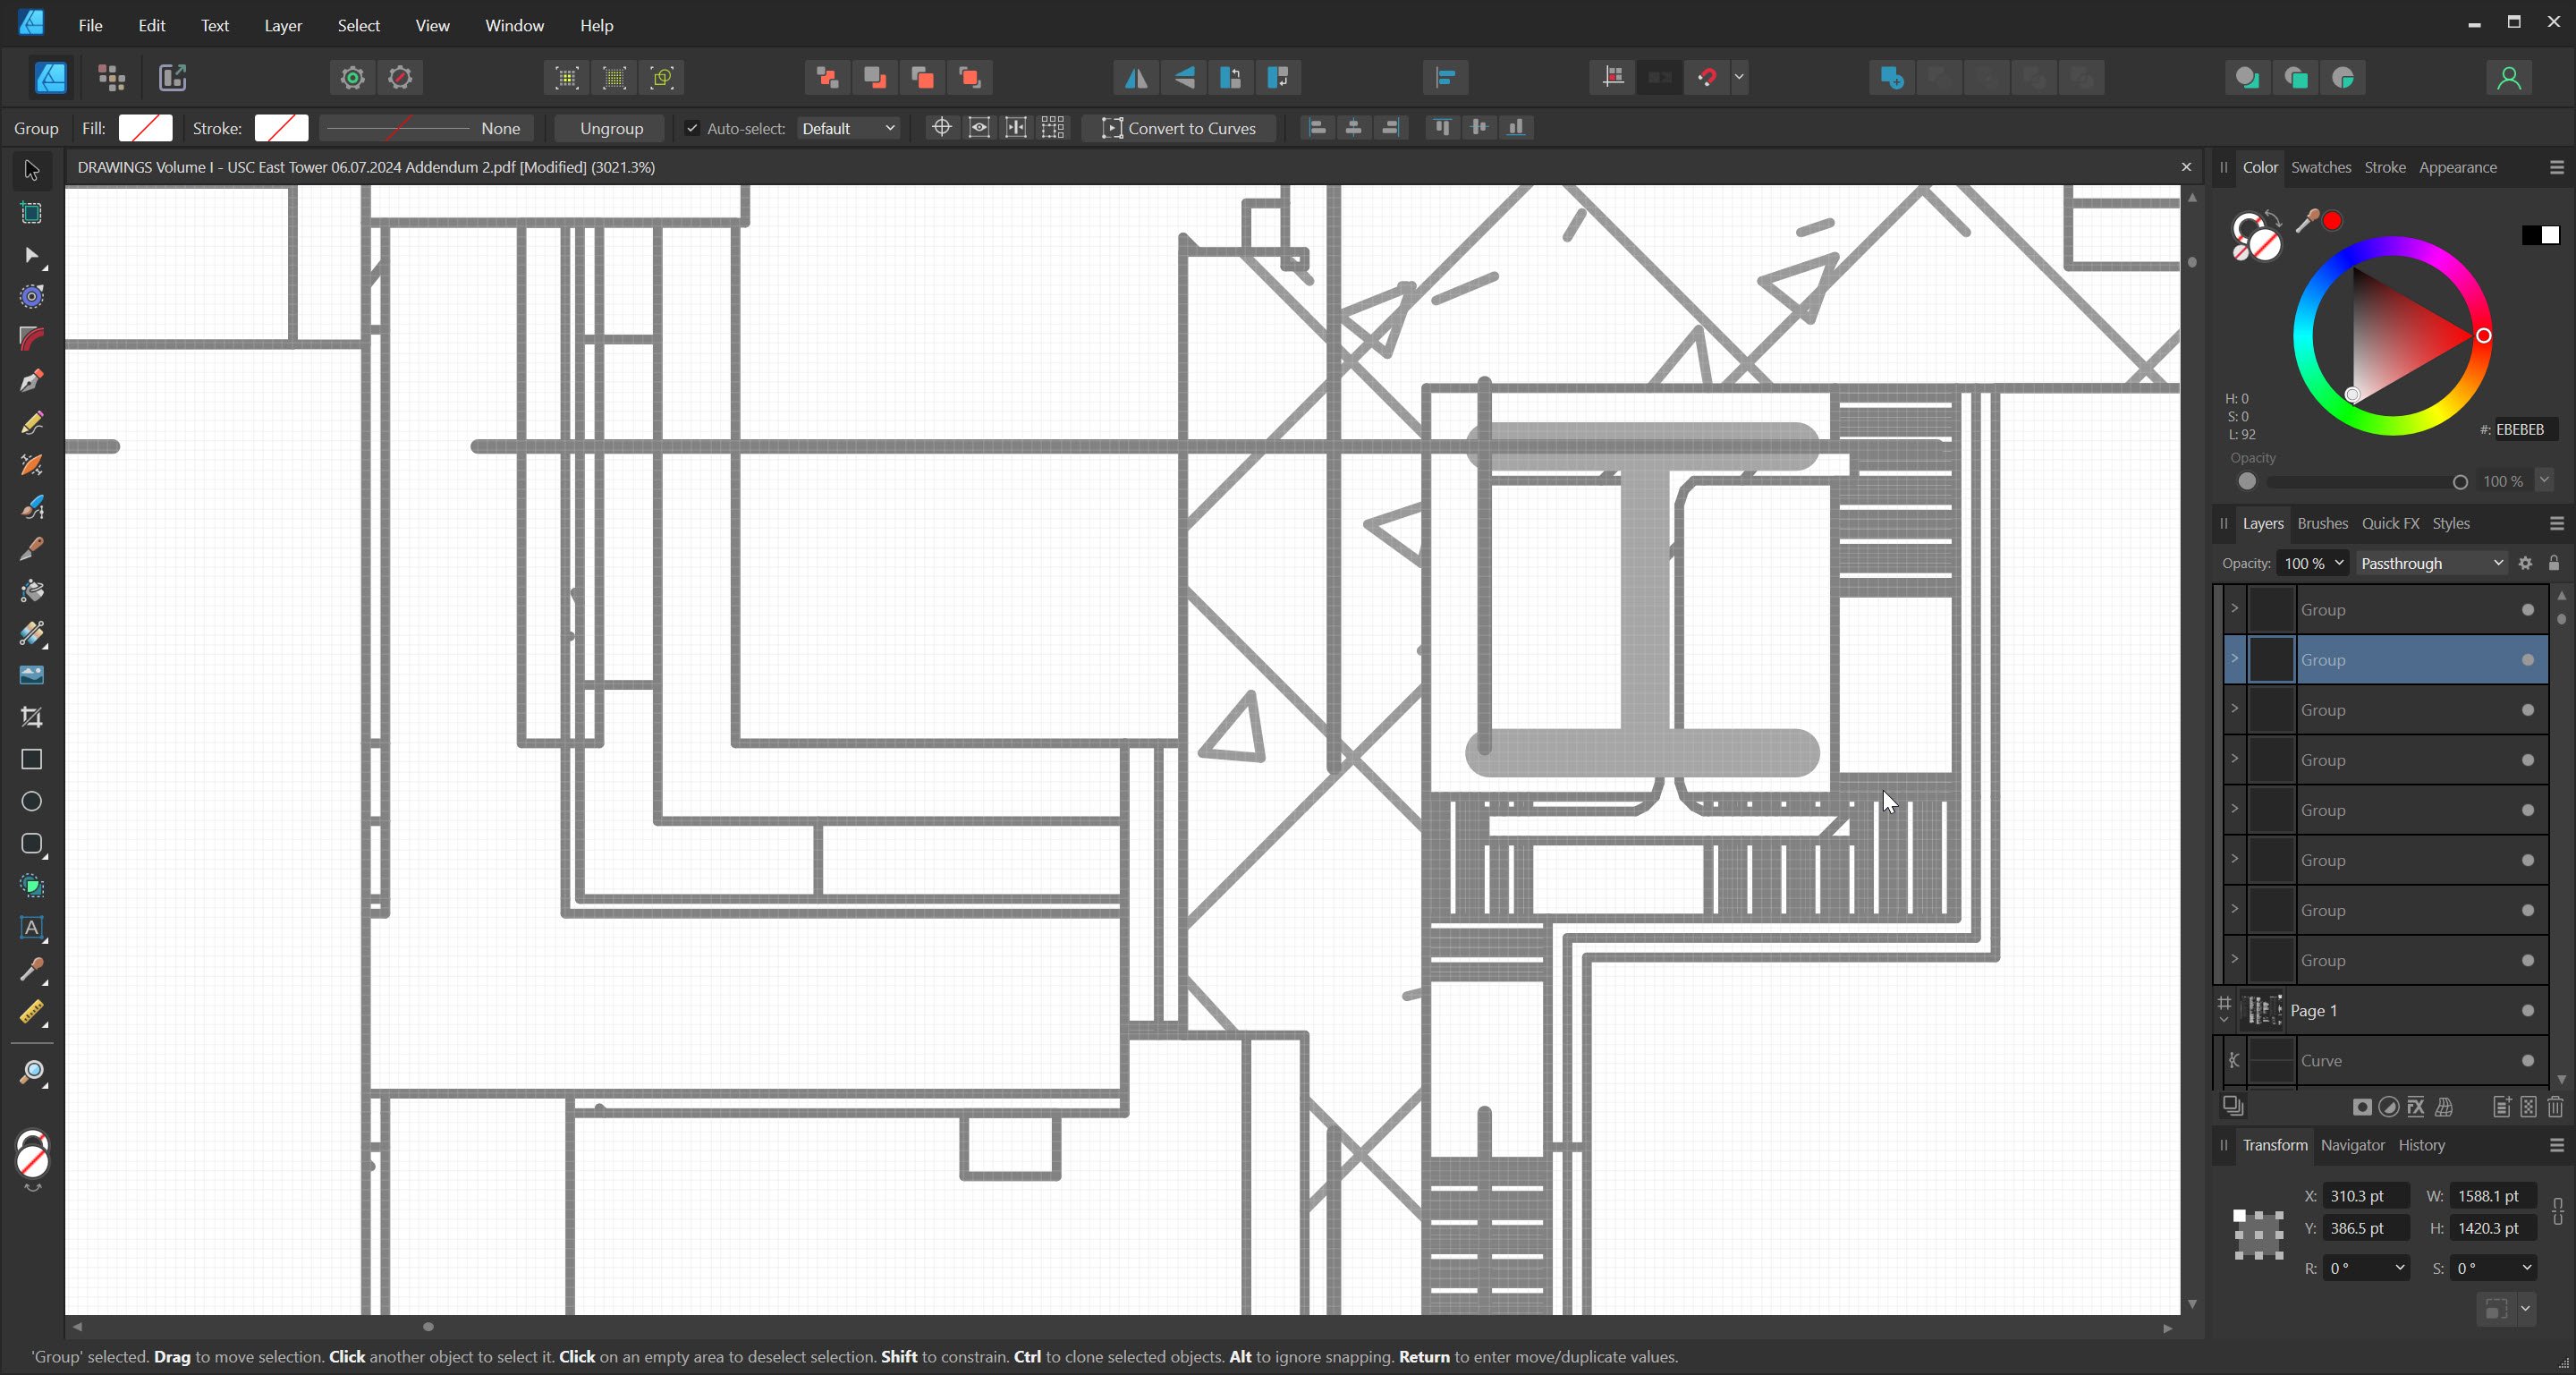Expand the highlighted Group layer
The image size is (2576, 1375).
(x=2234, y=658)
